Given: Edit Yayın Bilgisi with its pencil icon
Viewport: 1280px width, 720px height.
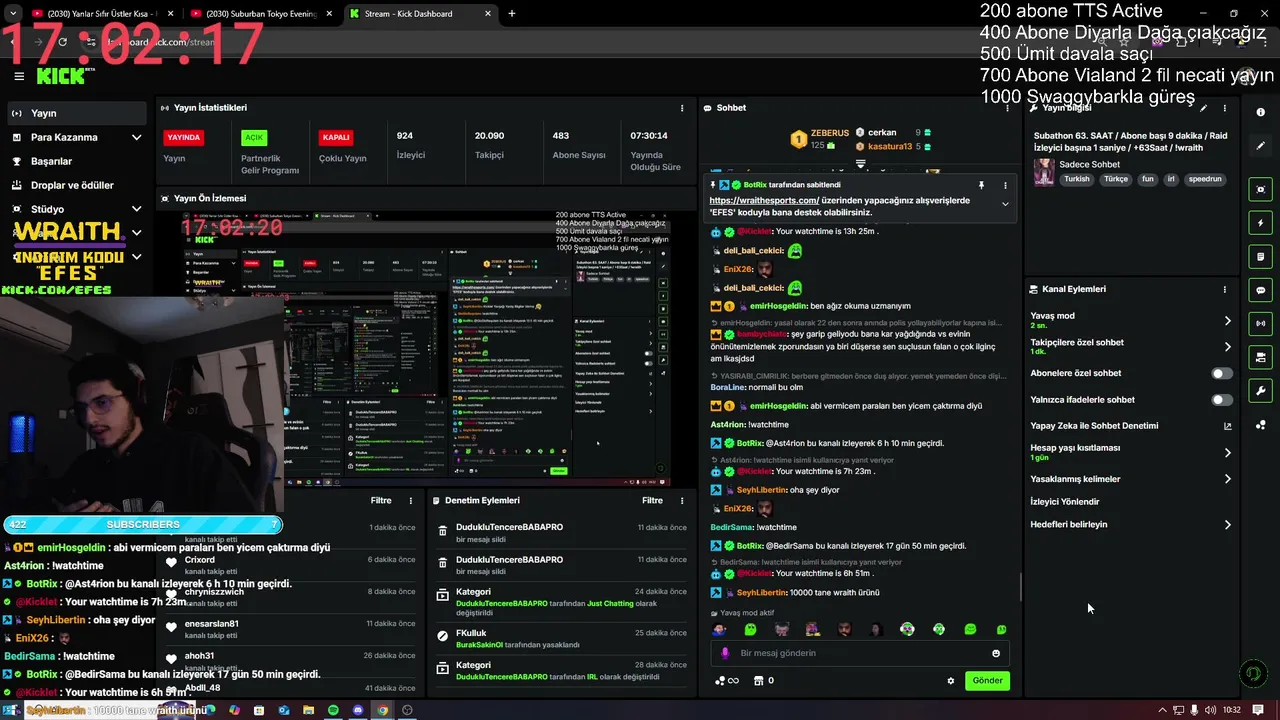Looking at the screenshot, I should (x=1204, y=108).
